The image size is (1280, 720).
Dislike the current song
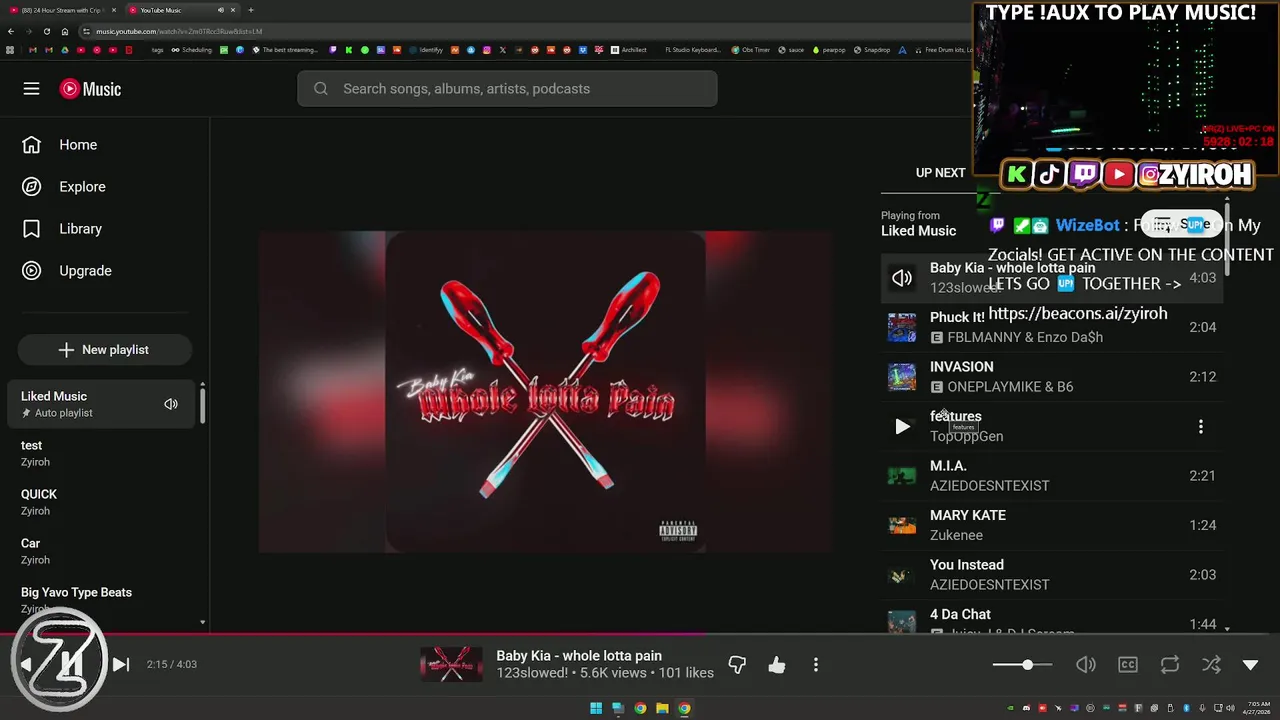737,665
